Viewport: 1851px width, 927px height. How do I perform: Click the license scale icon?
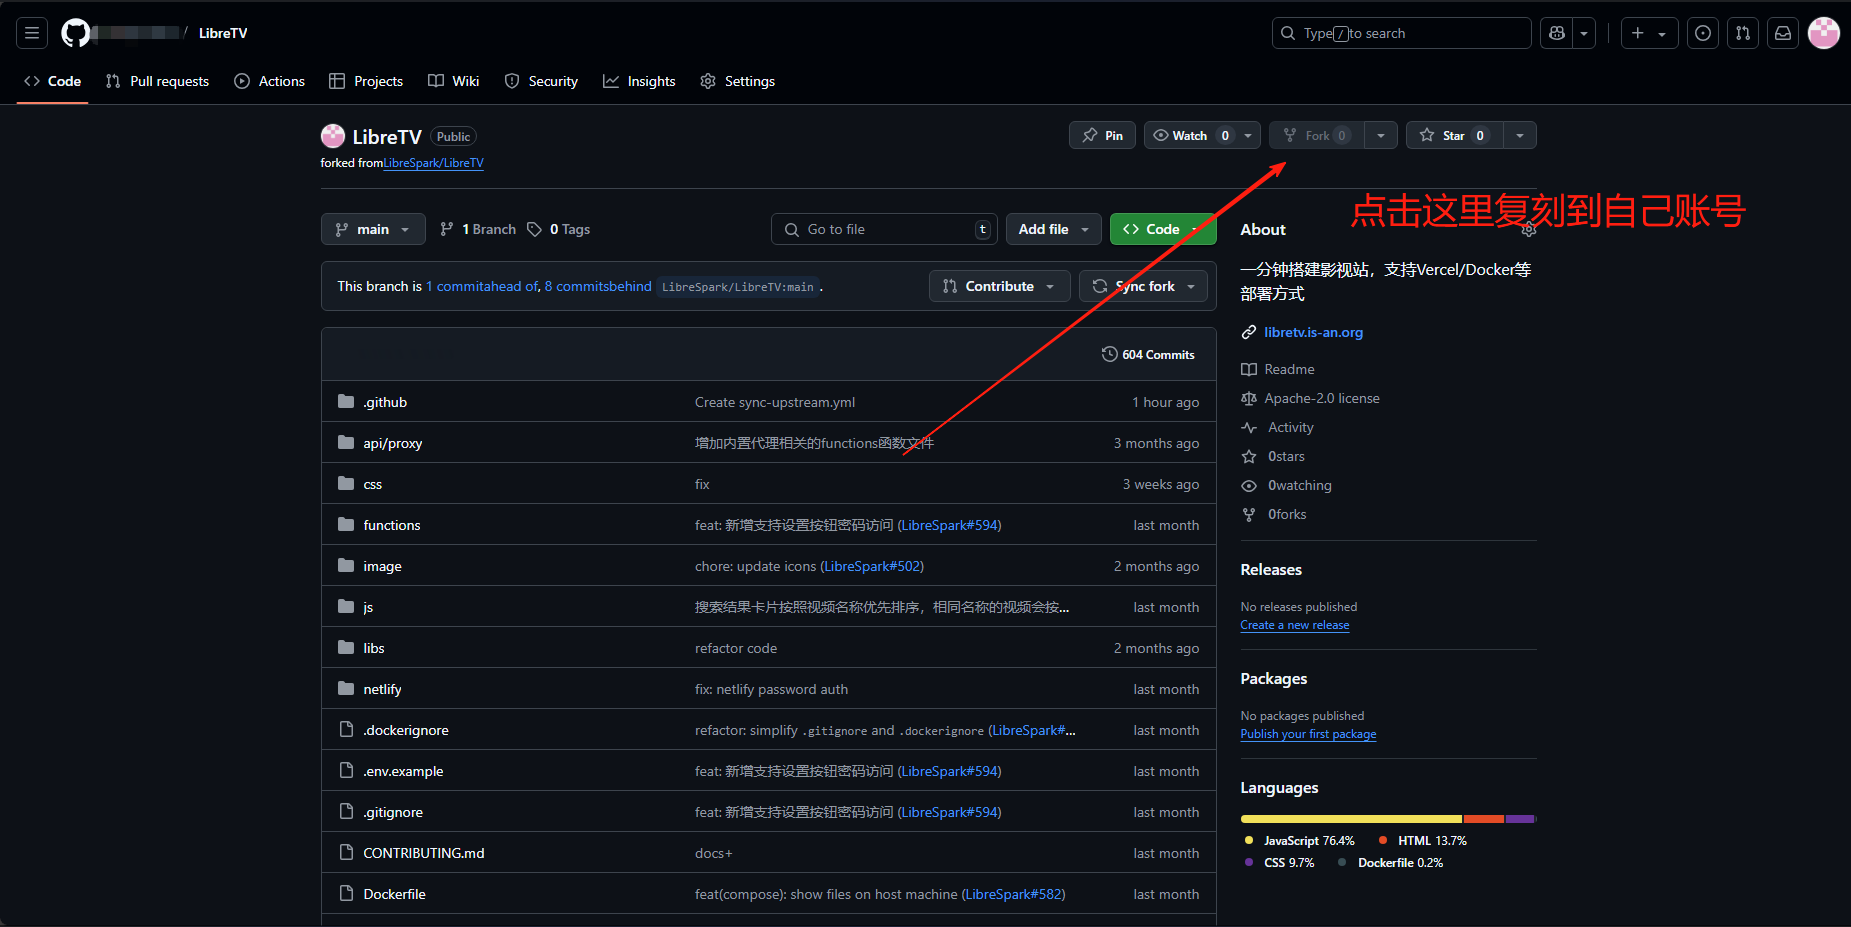(1249, 398)
